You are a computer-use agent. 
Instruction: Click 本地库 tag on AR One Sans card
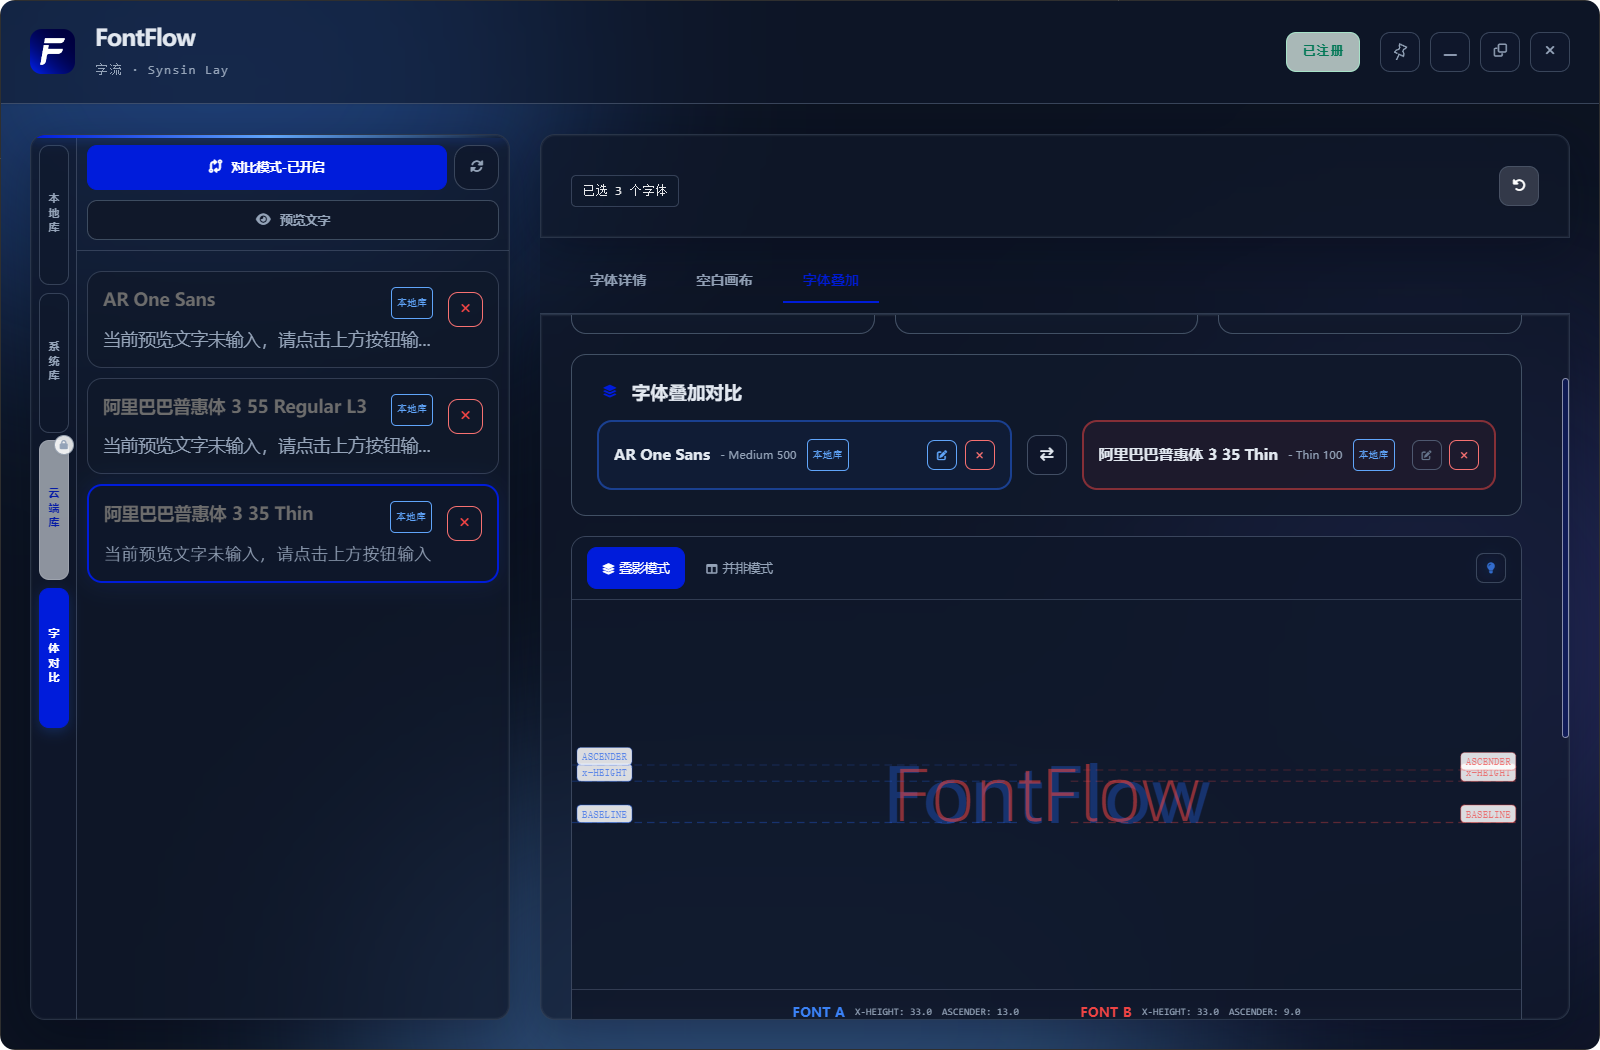pos(412,303)
